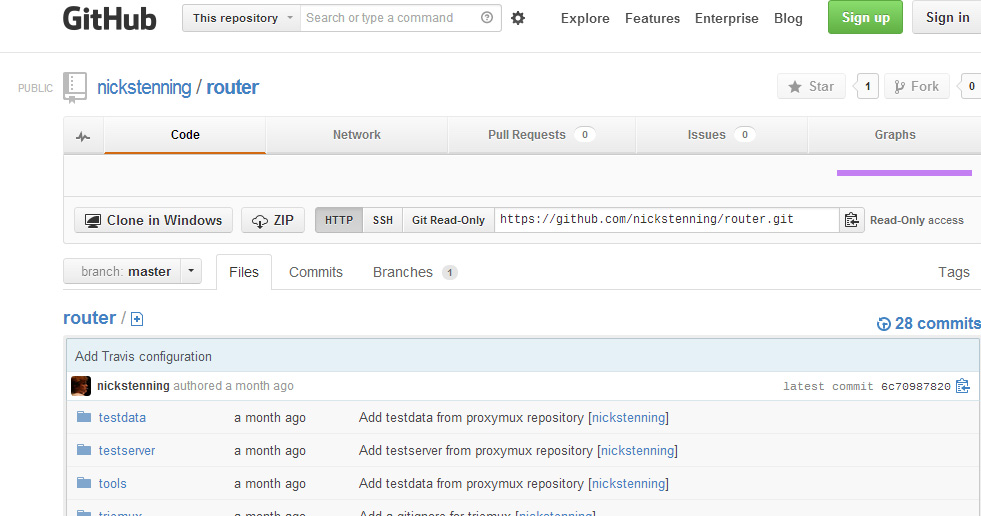Select the clone URL text field

pos(667,220)
